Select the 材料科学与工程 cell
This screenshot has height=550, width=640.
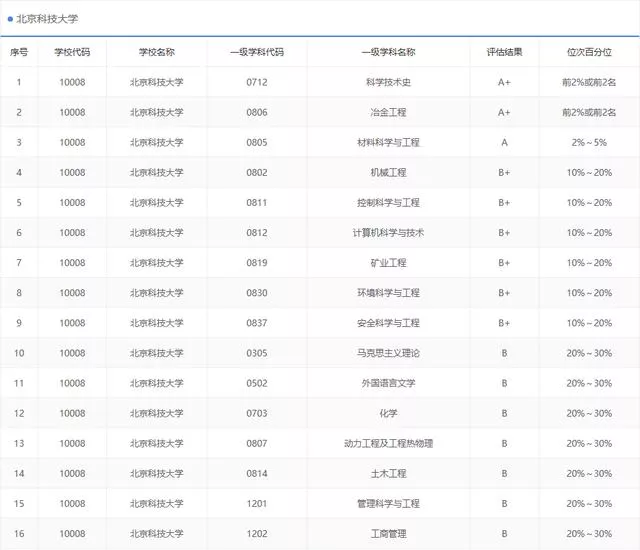[388, 142]
